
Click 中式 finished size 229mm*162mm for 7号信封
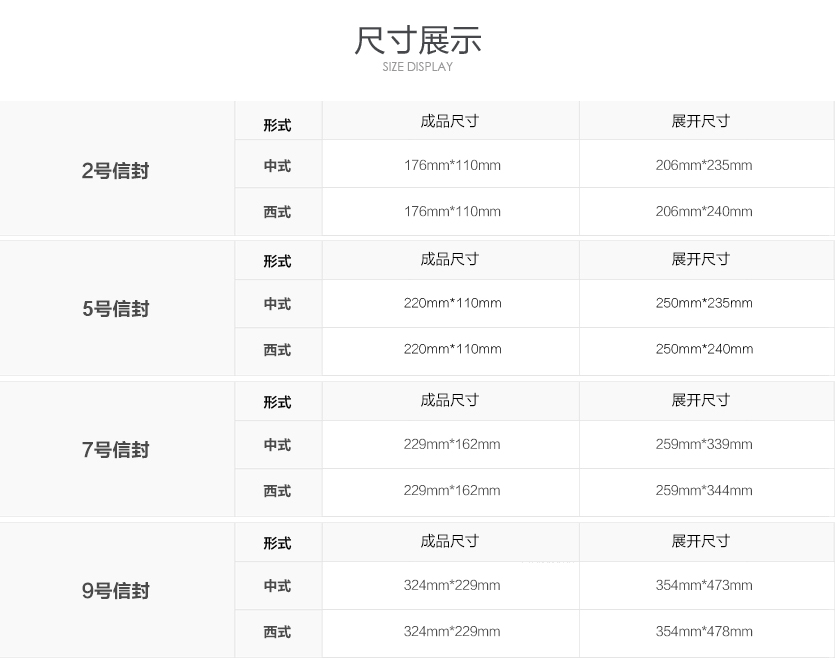coord(452,444)
